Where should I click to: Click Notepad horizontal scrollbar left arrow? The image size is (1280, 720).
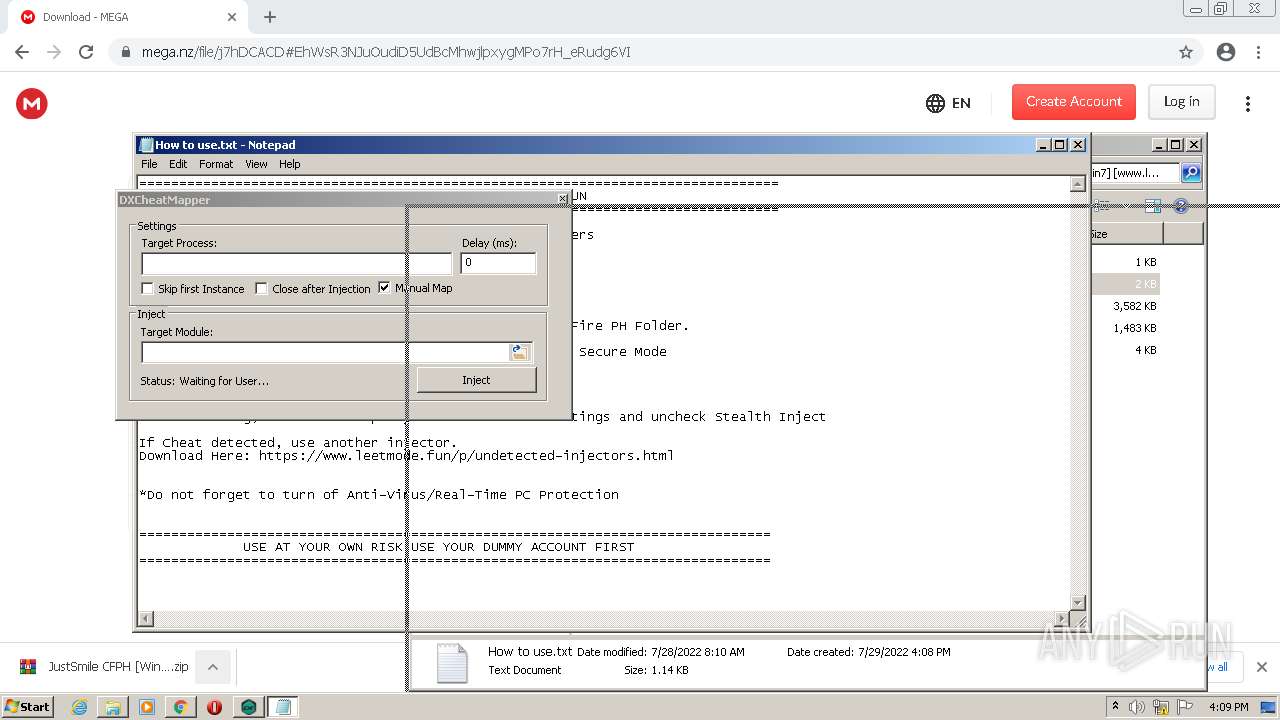146,619
